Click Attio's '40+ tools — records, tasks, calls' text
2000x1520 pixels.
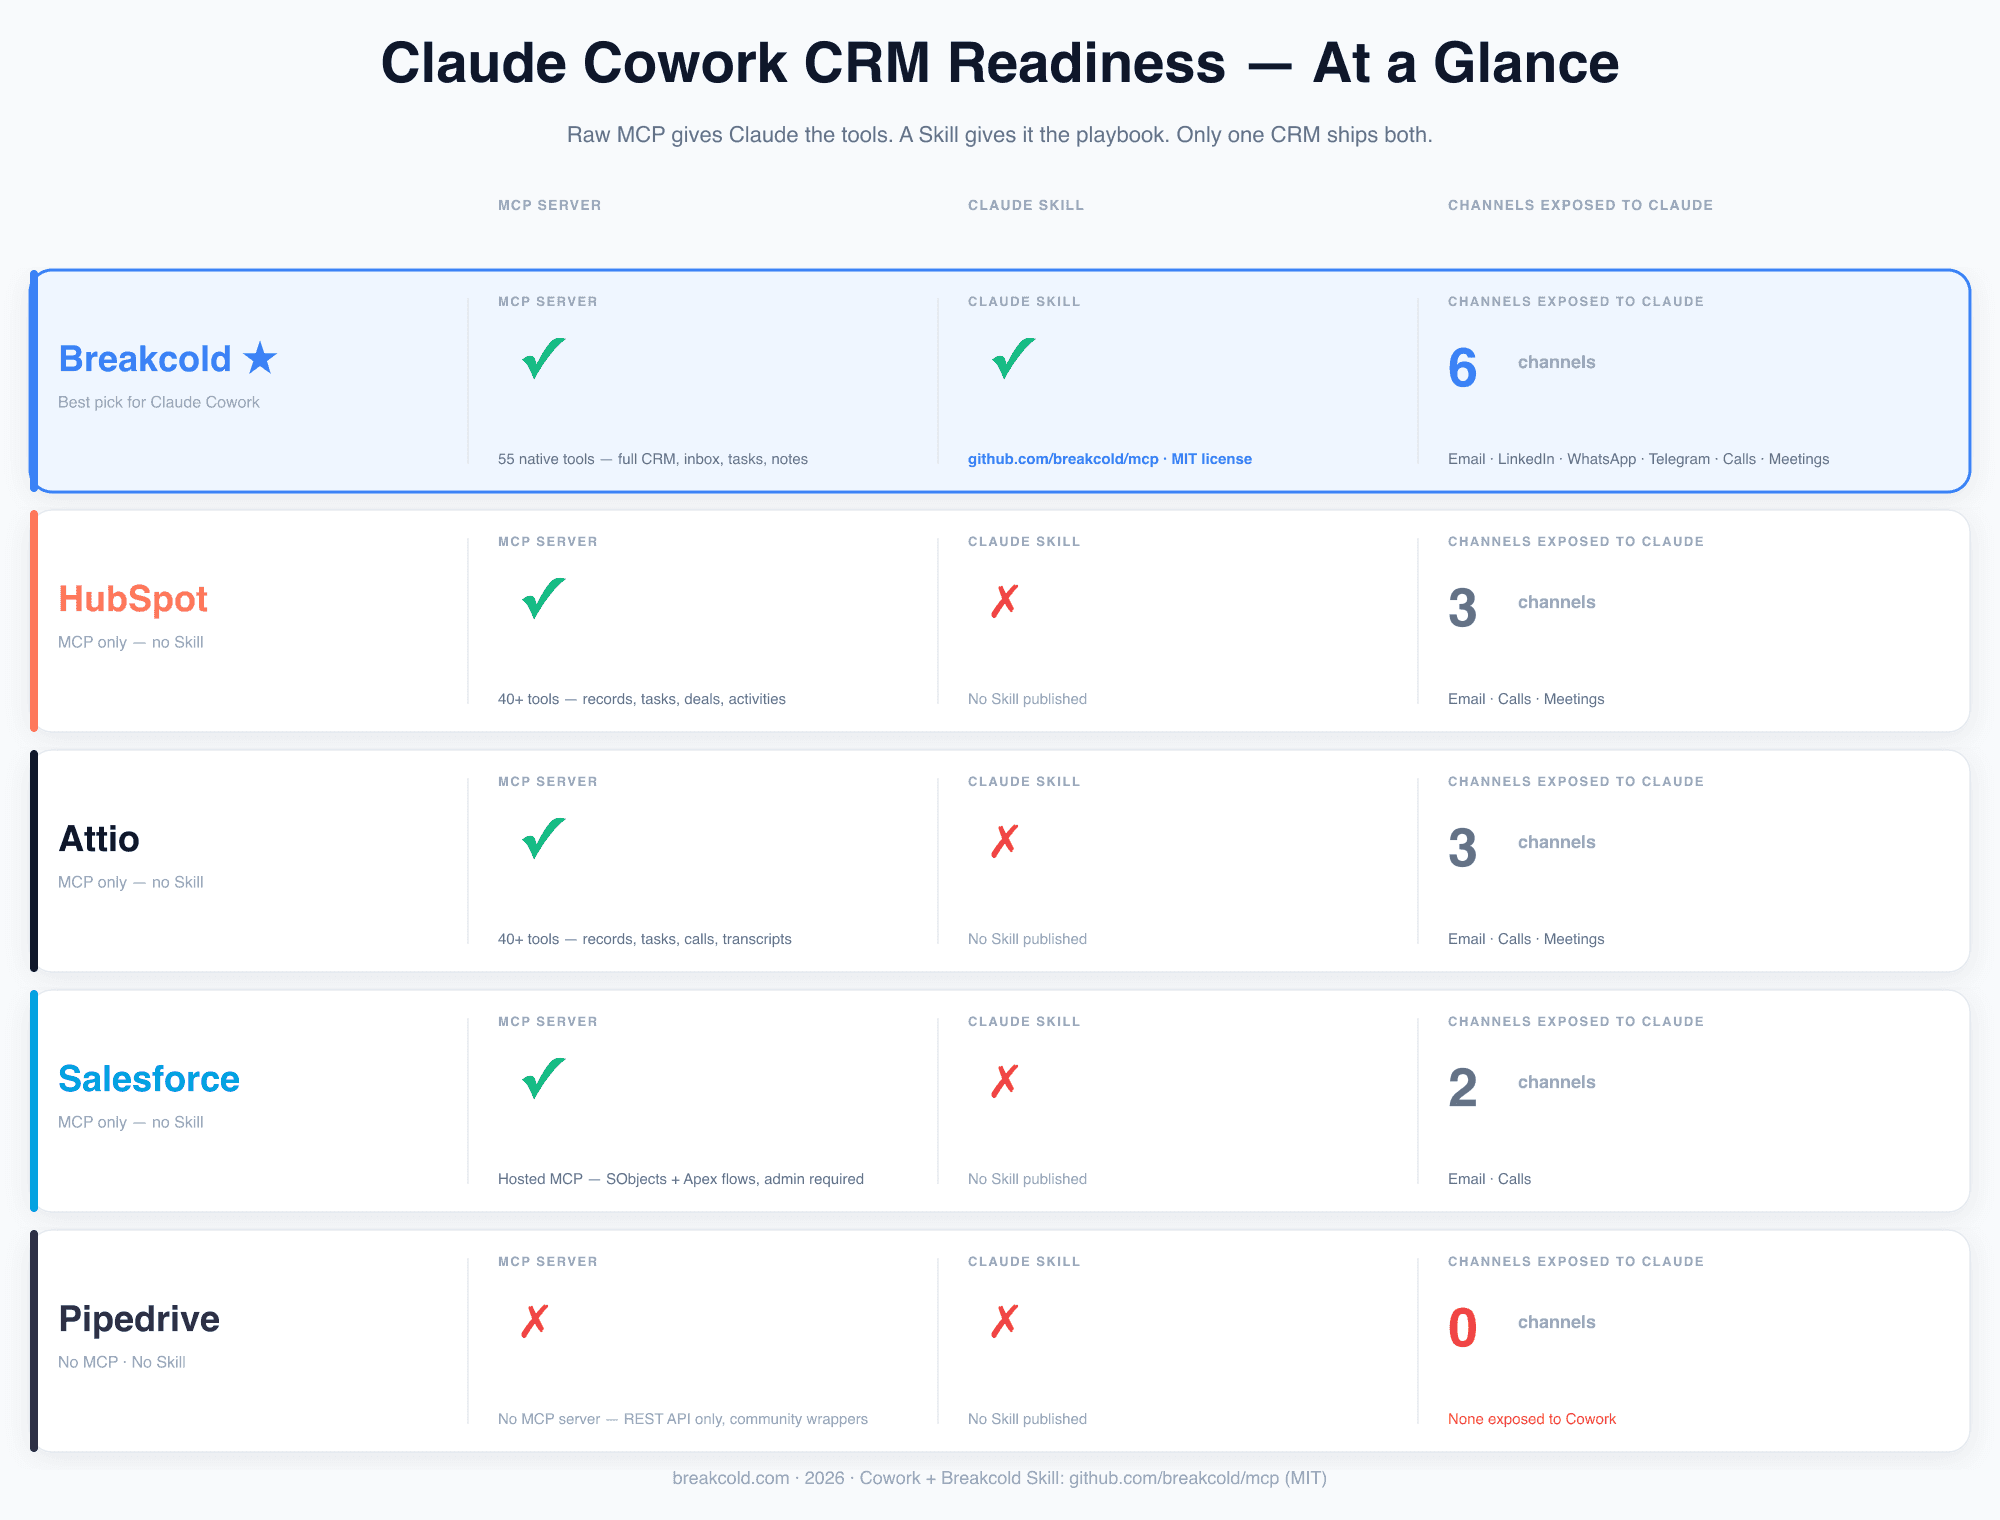[645, 939]
